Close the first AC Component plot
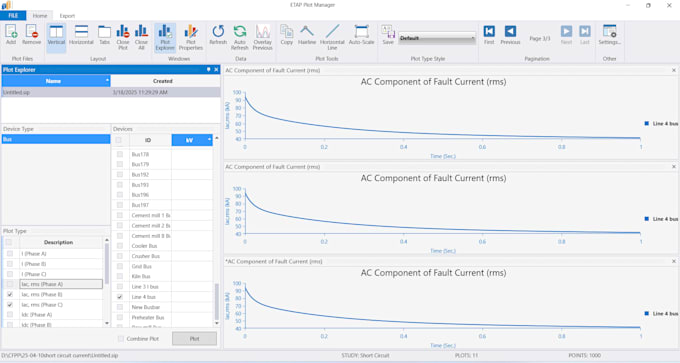 674,70
